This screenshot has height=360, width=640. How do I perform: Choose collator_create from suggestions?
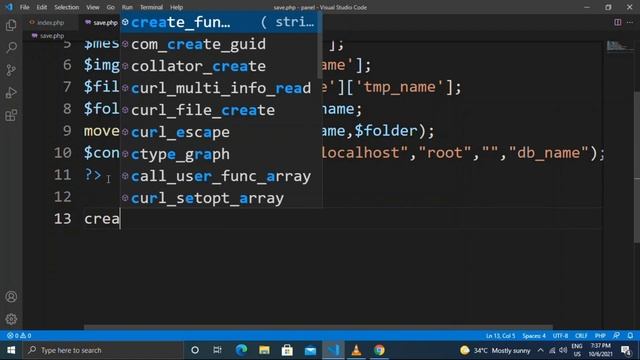coord(219,66)
